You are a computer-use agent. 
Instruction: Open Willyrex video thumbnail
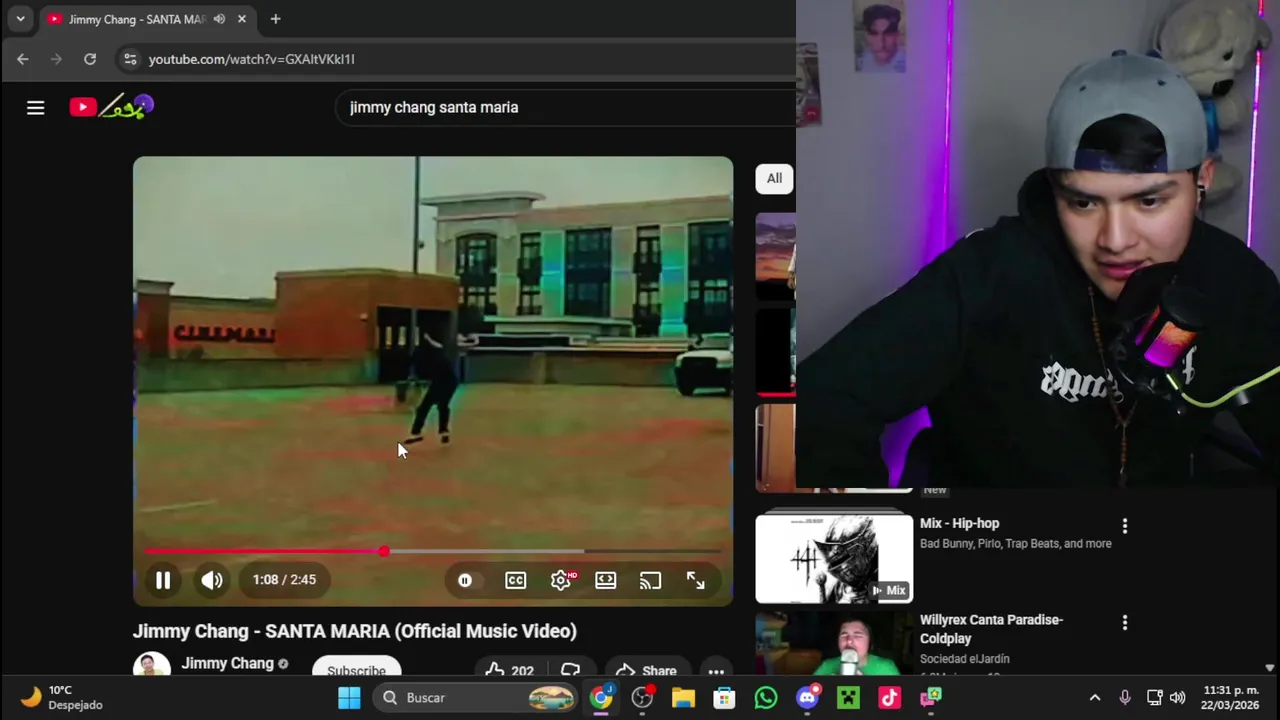(834, 644)
